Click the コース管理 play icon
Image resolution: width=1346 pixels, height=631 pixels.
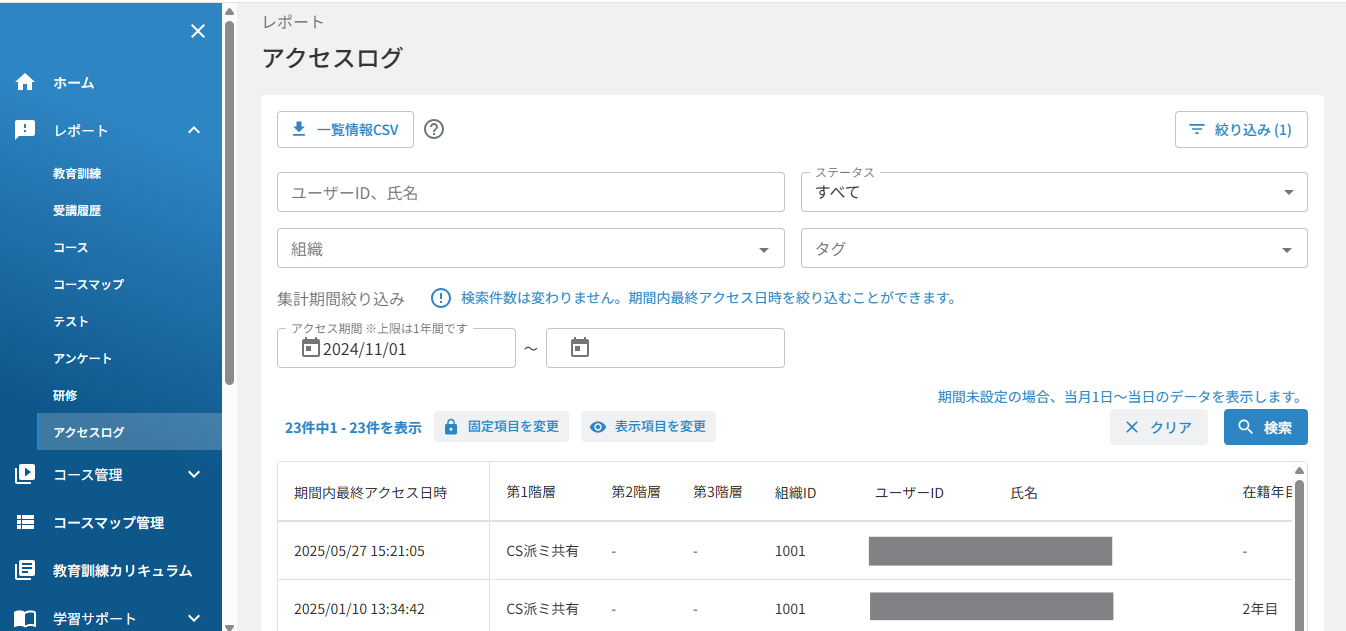click(x=25, y=474)
